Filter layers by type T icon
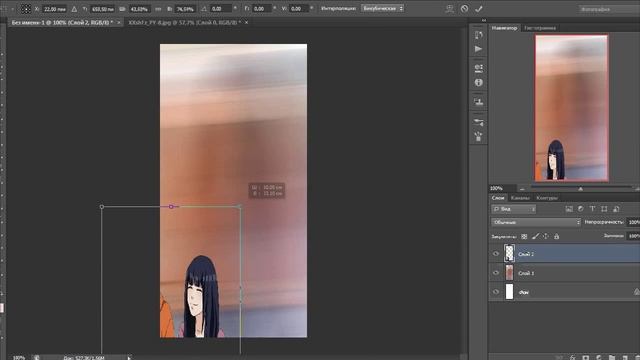The width and height of the screenshot is (640, 360). [x=592, y=209]
